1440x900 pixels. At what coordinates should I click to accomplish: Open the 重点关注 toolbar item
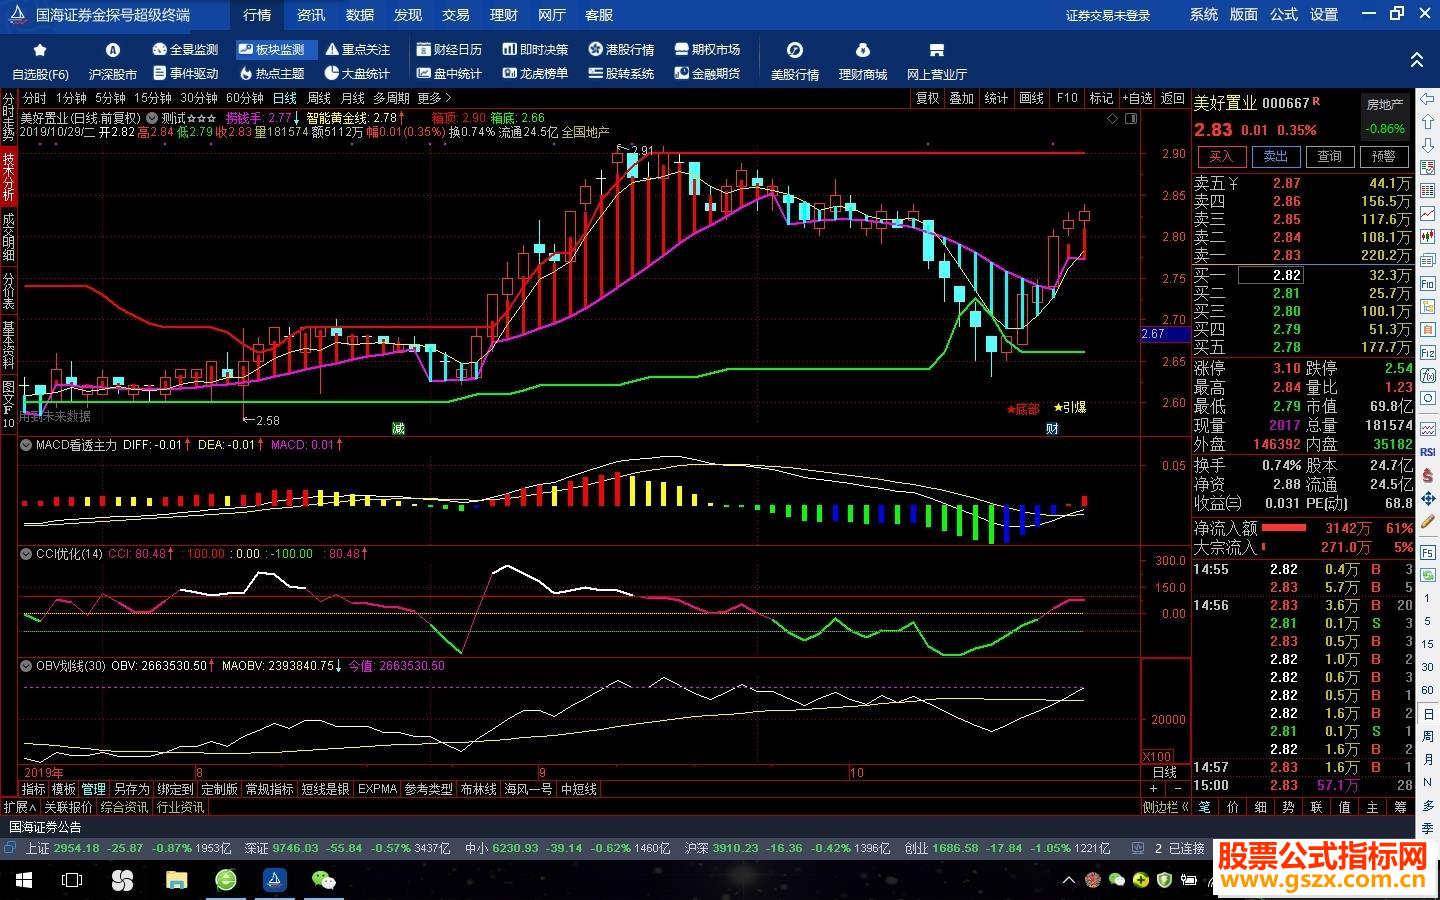pyautogui.click(x=356, y=49)
